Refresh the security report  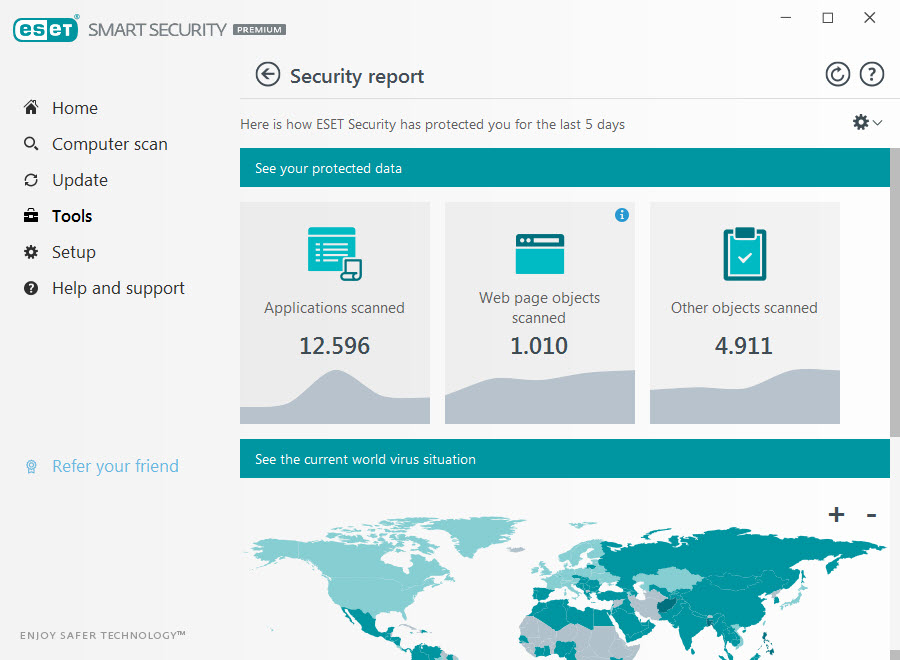click(x=837, y=75)
